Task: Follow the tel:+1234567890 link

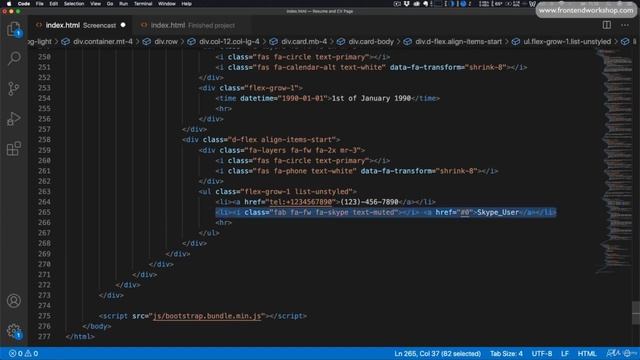Action: coord(301,202)
